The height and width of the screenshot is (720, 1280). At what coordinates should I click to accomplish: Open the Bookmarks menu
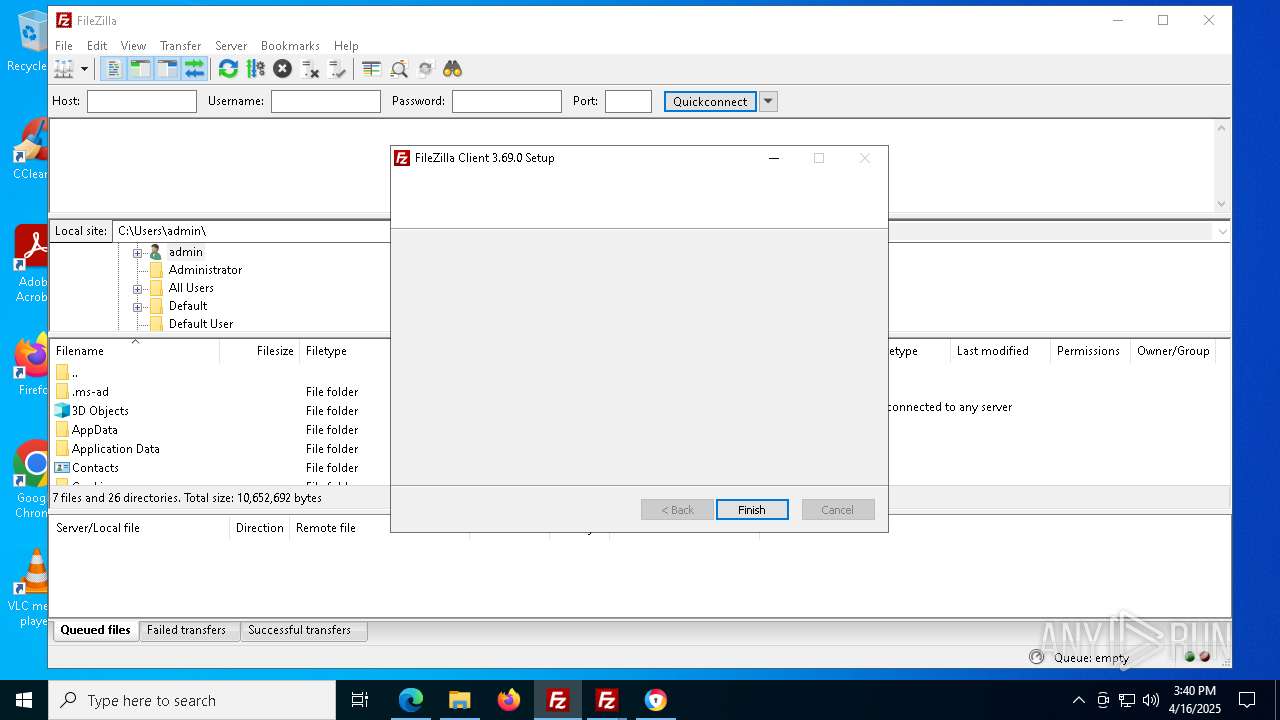[x=290, y=46]
